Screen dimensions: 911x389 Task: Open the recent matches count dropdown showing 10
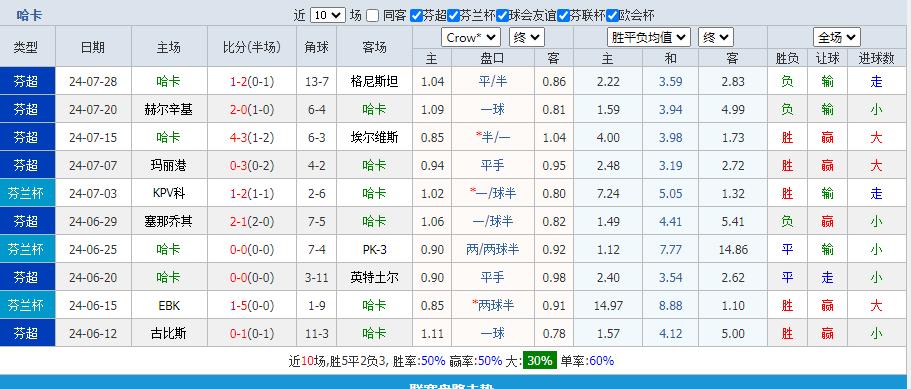(328, 16)
